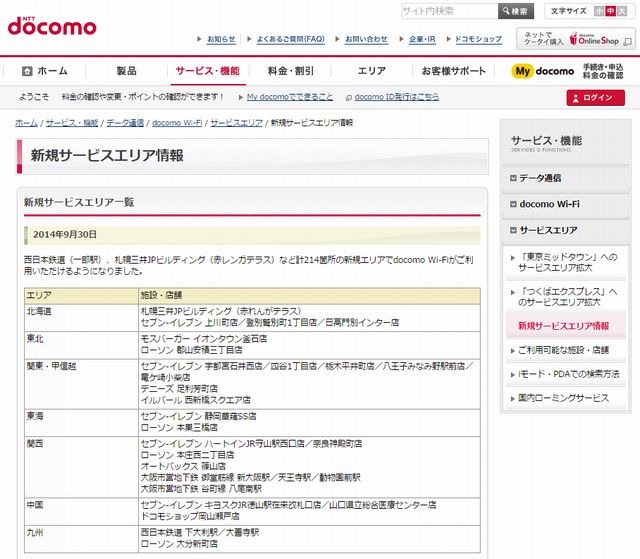Open the ドコモショップ link
Screen dimensions: 640x559
pyautogui.click(x=478, y=39)
